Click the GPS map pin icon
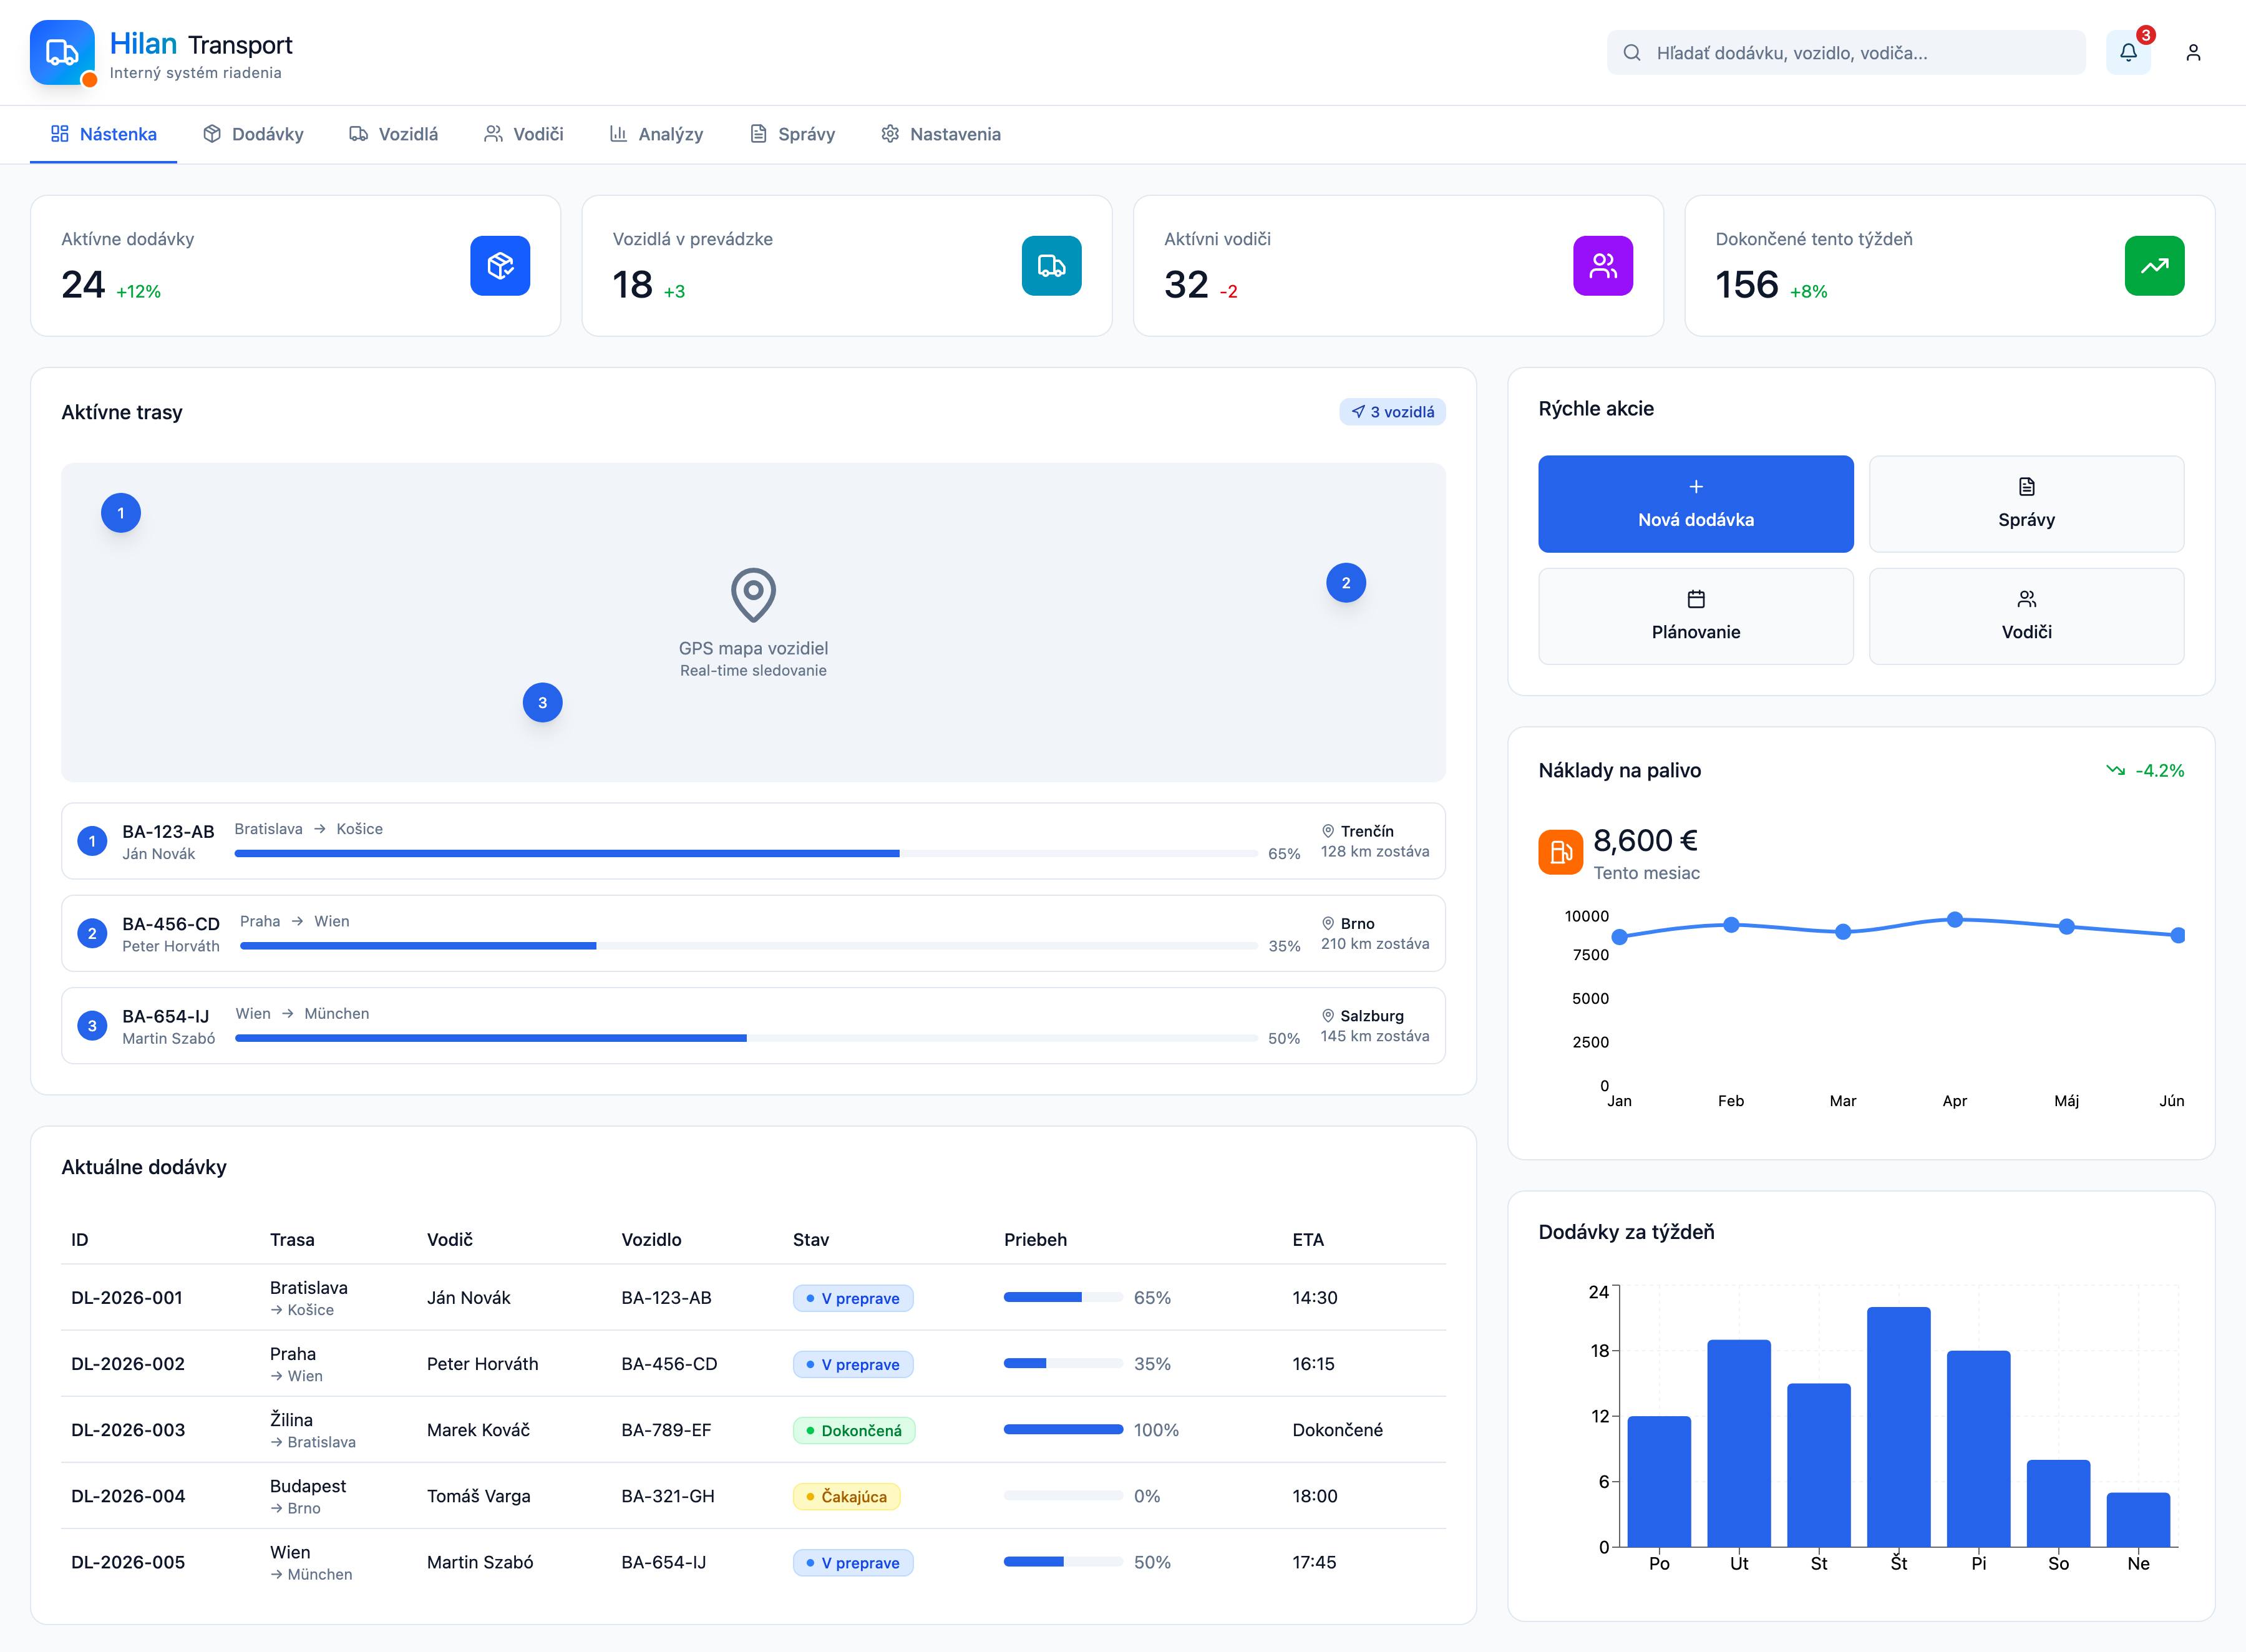This screenshot has width=2246, height=1652. pos(753,594)
